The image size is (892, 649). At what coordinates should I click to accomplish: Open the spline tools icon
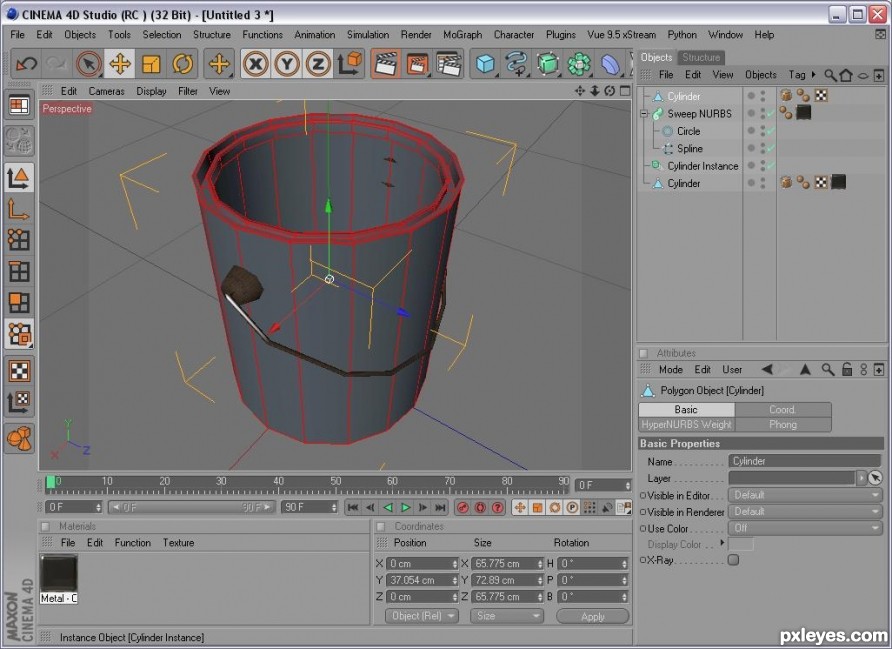(x=516, y=64)
